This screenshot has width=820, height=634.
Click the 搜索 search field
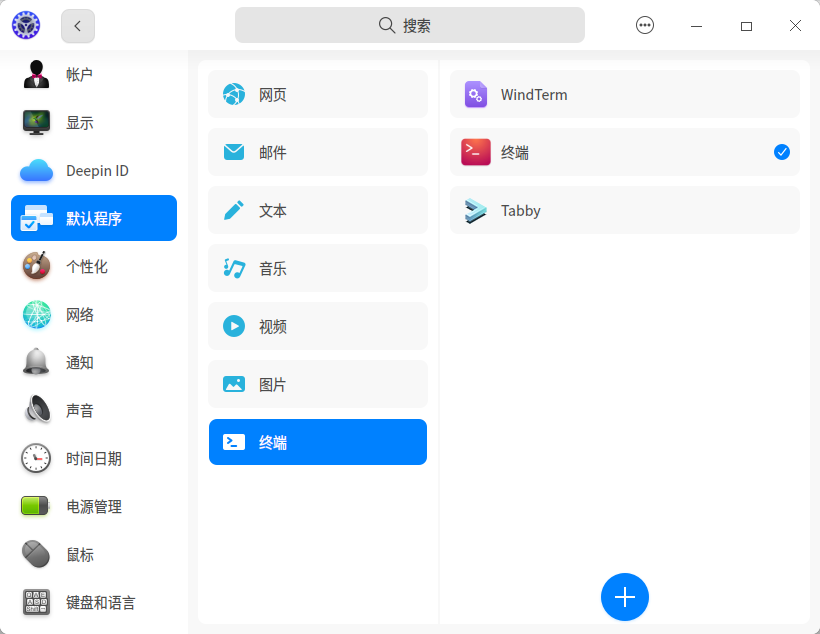410,25
